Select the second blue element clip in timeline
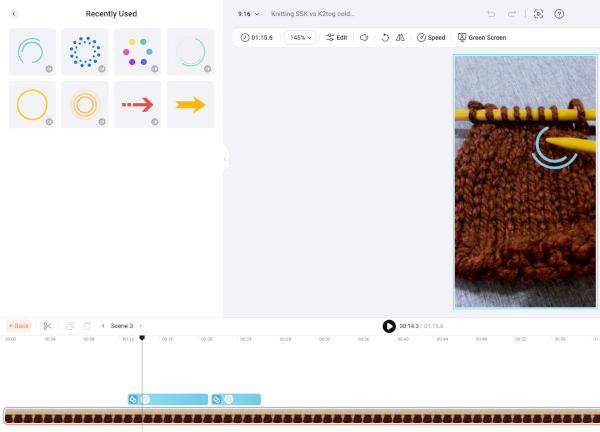The width and height of the screenshot is (600, 432). [236, 399]
